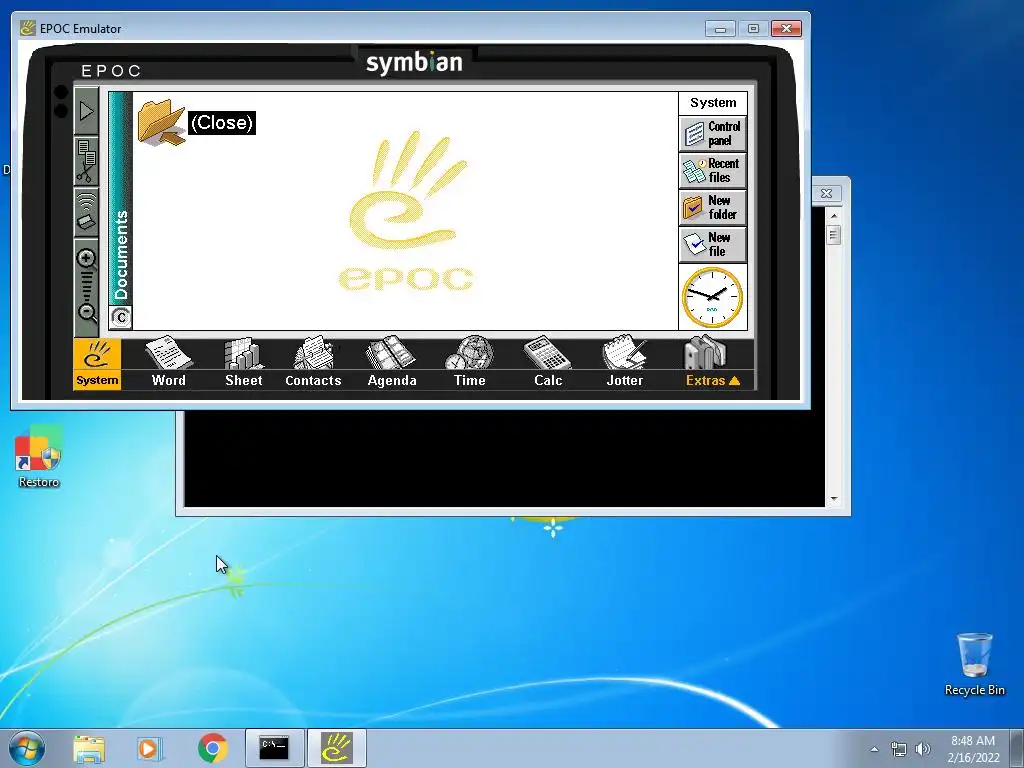Select the System button in the app bar
Viewport: 1024px width, 768px height.
(x=97, y=364)
